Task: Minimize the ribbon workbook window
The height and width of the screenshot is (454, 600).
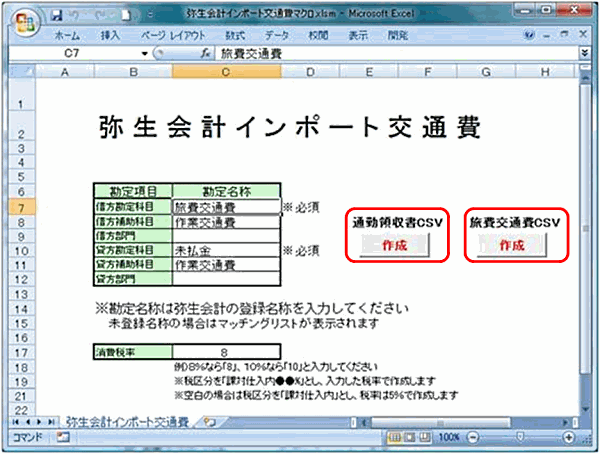Action: click(x=546, y=35)
